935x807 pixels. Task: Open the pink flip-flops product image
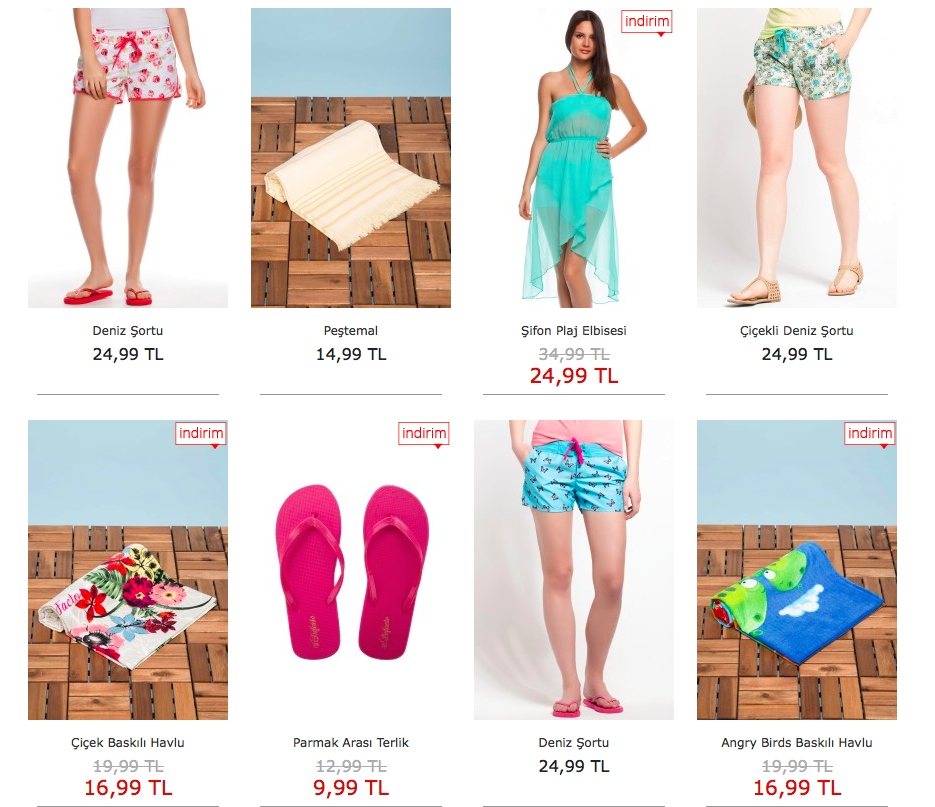351,570
